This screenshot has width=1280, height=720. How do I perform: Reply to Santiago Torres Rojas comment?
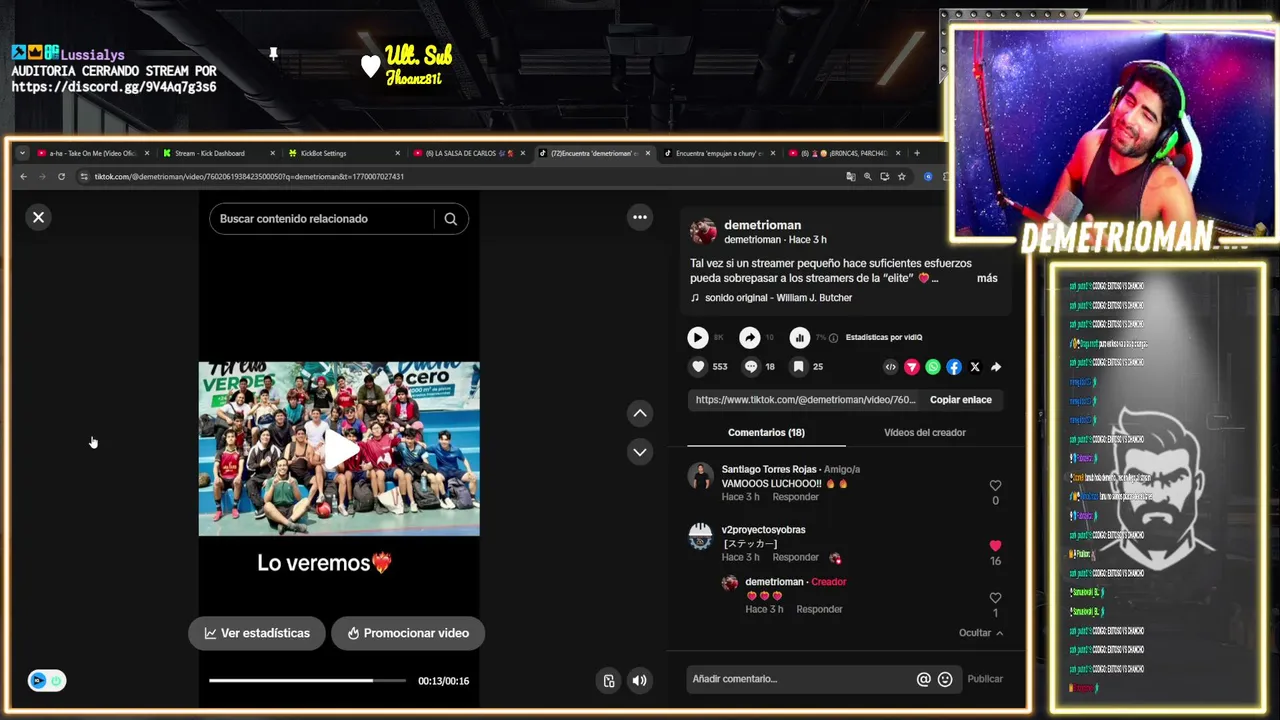click(796, 497)
